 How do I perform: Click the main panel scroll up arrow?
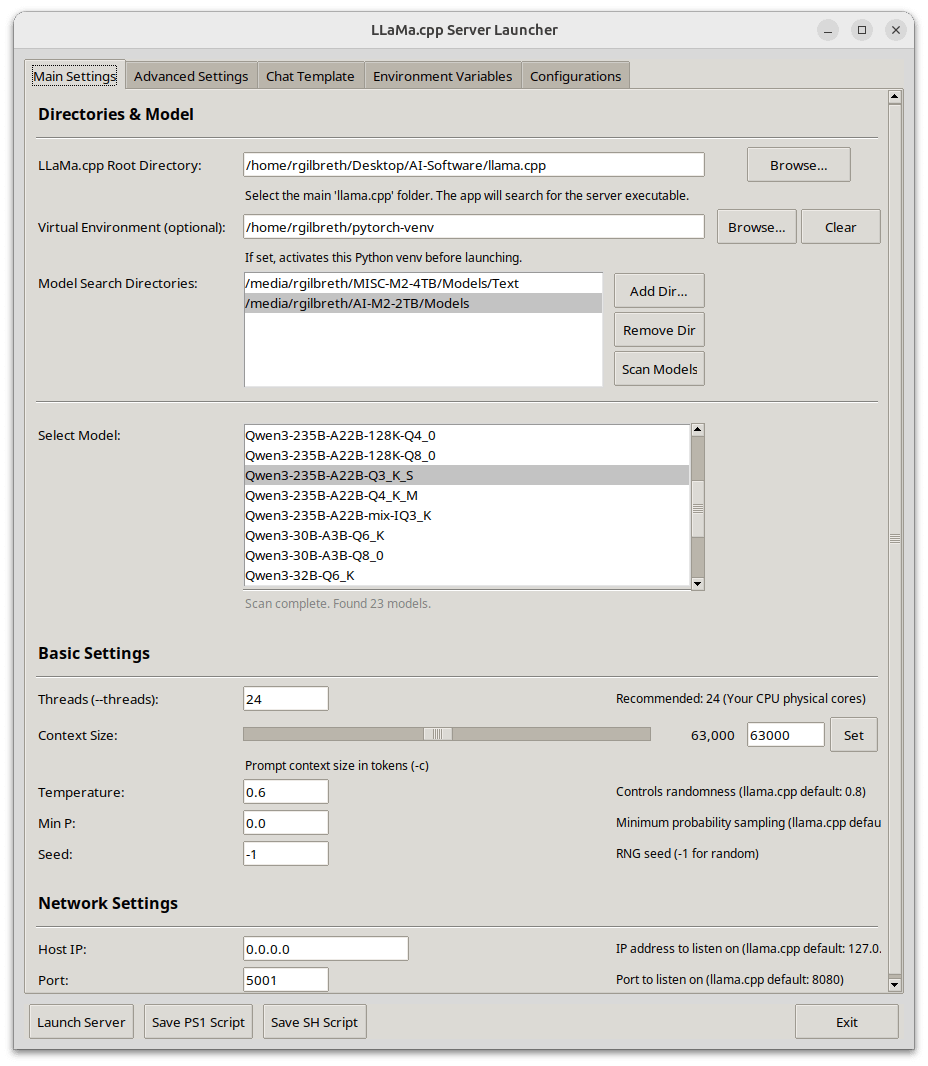click(x=895, y=97)
